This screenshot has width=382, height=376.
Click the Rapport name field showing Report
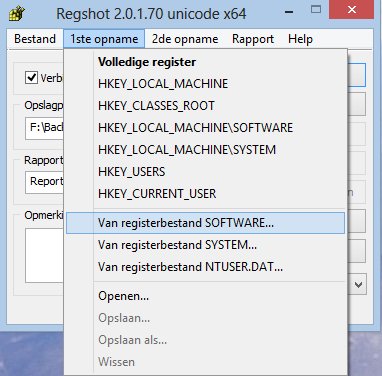pos(44,182)
